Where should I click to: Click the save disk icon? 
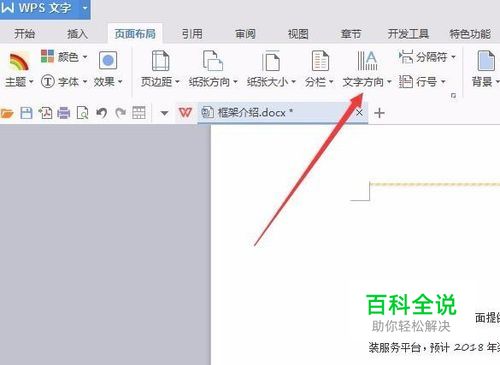[x=26, y=113]
